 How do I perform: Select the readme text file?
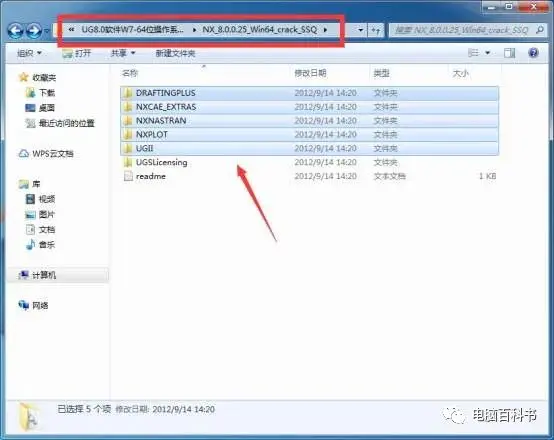click(x=310, y=176)
